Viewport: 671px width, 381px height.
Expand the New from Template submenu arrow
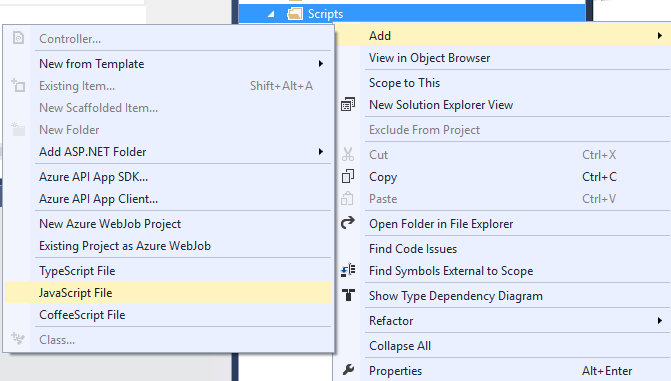click(x=321, y=64)
